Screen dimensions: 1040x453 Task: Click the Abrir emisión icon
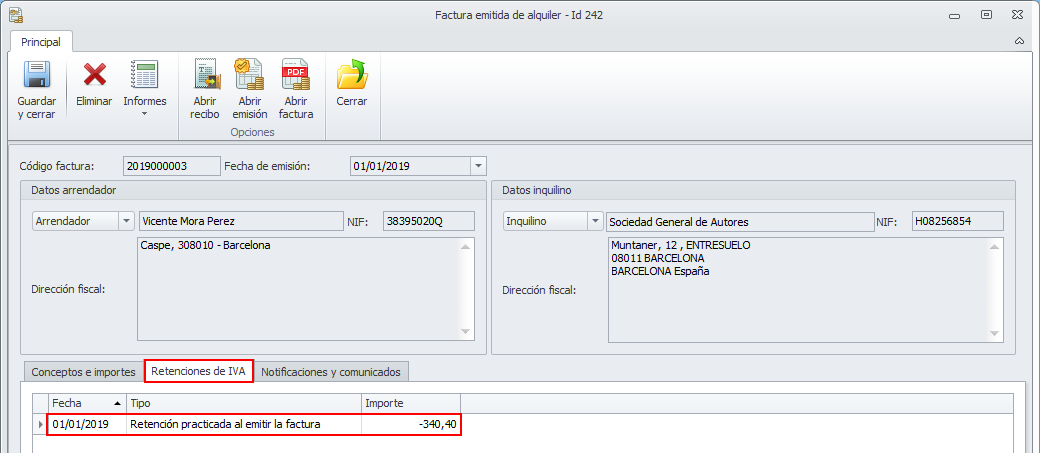(249, 74)
